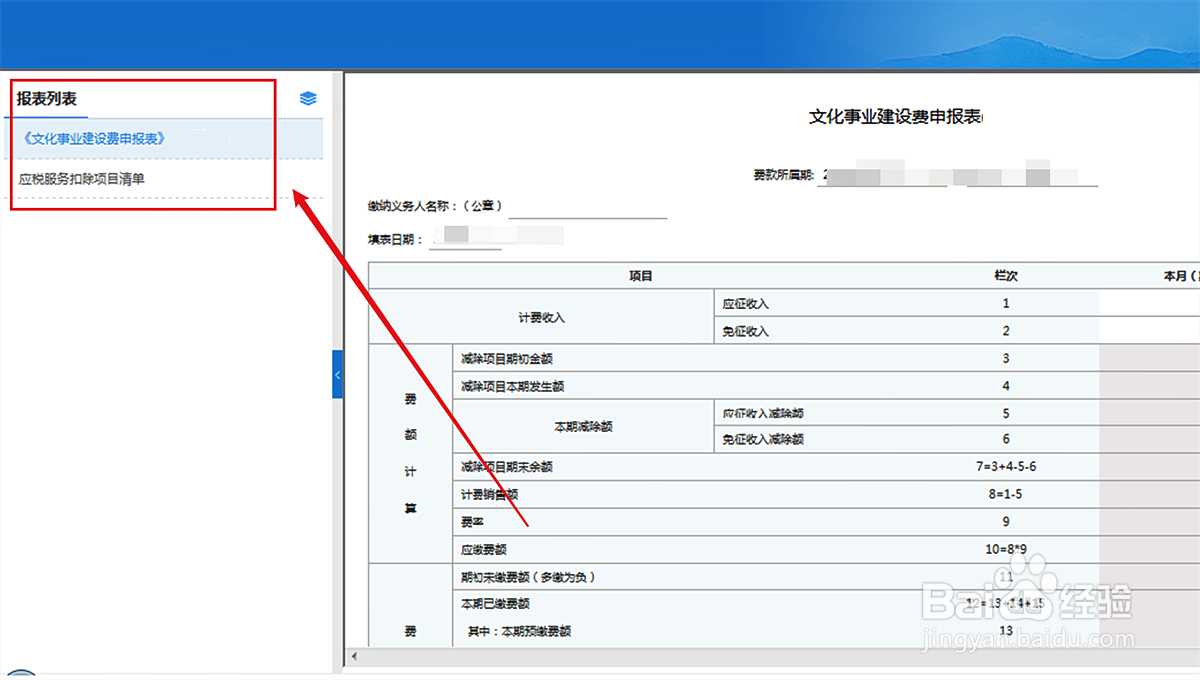1200x680 pixels.
Task: Collapse the sidebar with the blue chevron tab
Action: click(x=338, y=375)
